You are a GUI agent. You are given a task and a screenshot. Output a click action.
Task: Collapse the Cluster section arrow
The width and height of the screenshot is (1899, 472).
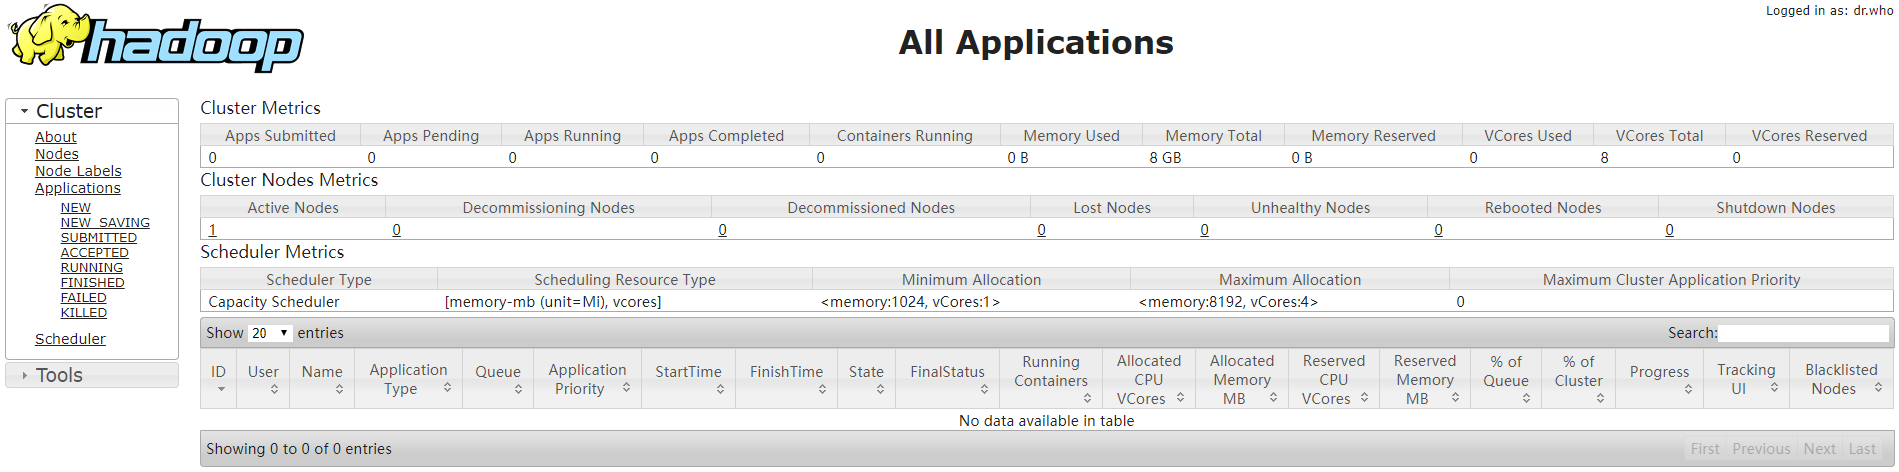(24, 111)
